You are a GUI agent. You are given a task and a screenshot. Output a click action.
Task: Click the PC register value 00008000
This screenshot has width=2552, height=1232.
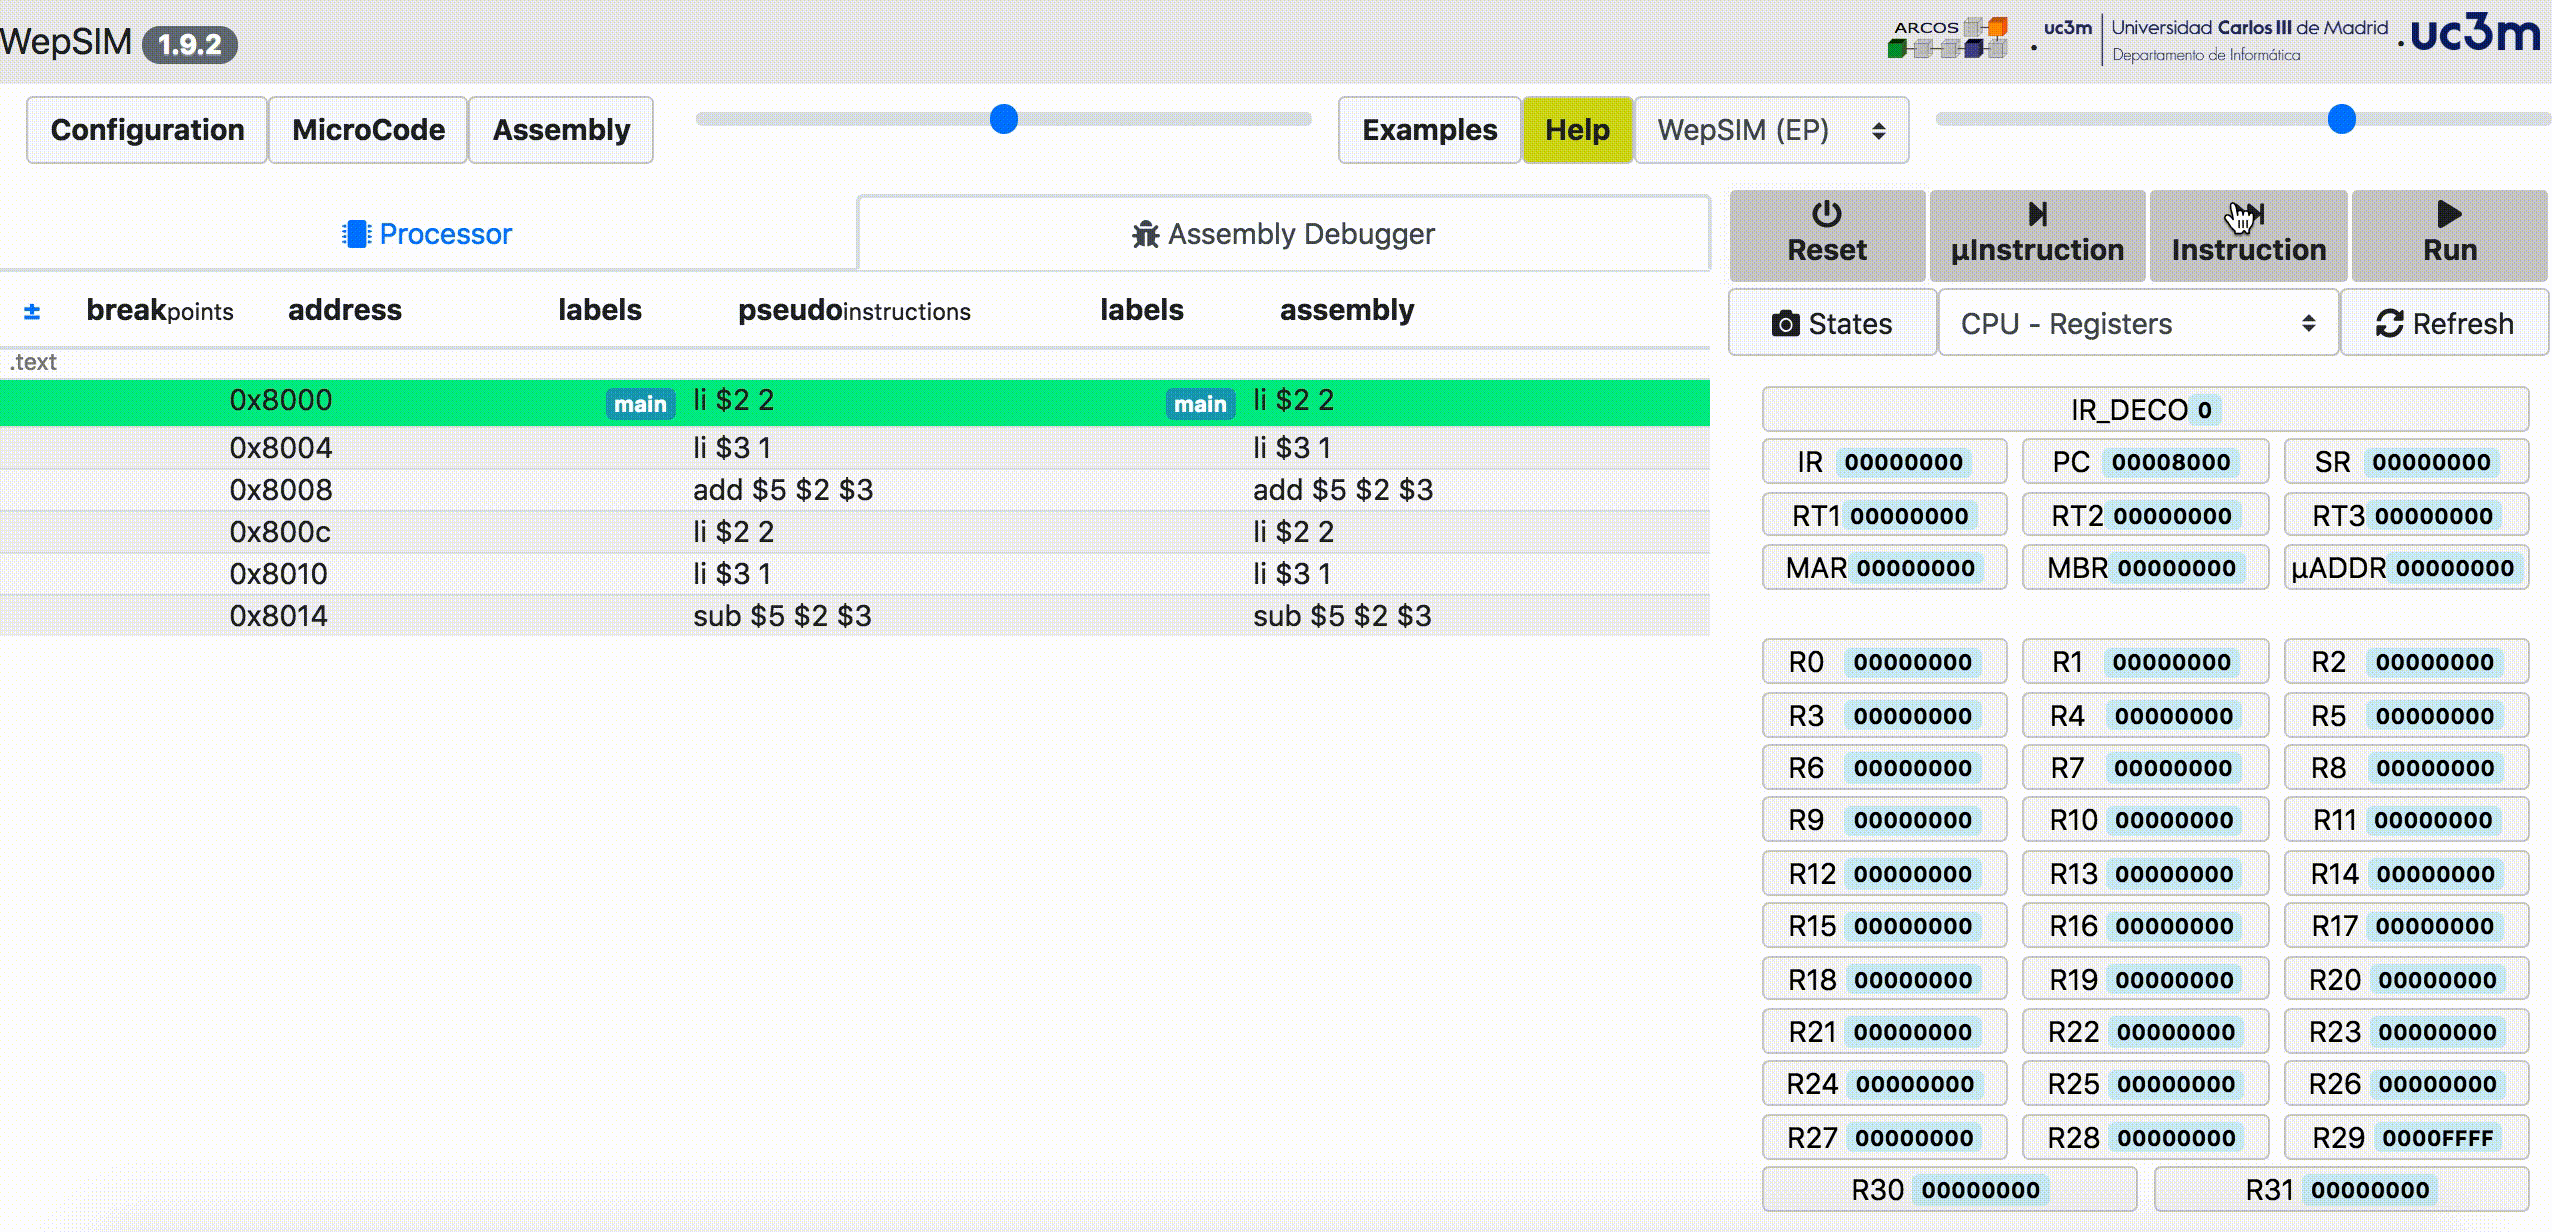2170,462
